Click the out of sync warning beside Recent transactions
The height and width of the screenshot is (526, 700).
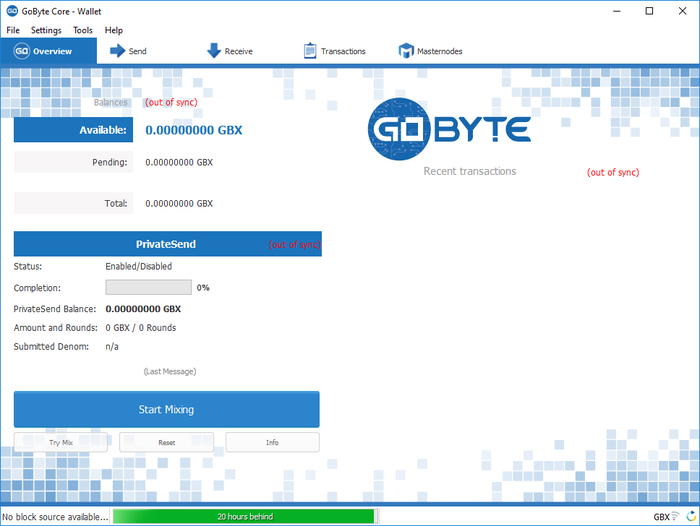pyautogui.click(x=612, y=172)
